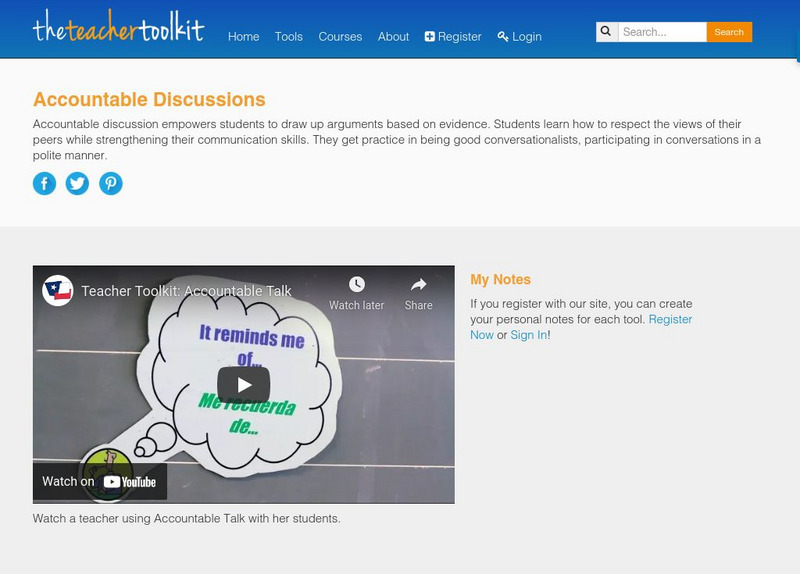Click the Facebook share icon
The height and width of the screenshot is (574, 800).
pyautogui.click(x=44, y=183)
